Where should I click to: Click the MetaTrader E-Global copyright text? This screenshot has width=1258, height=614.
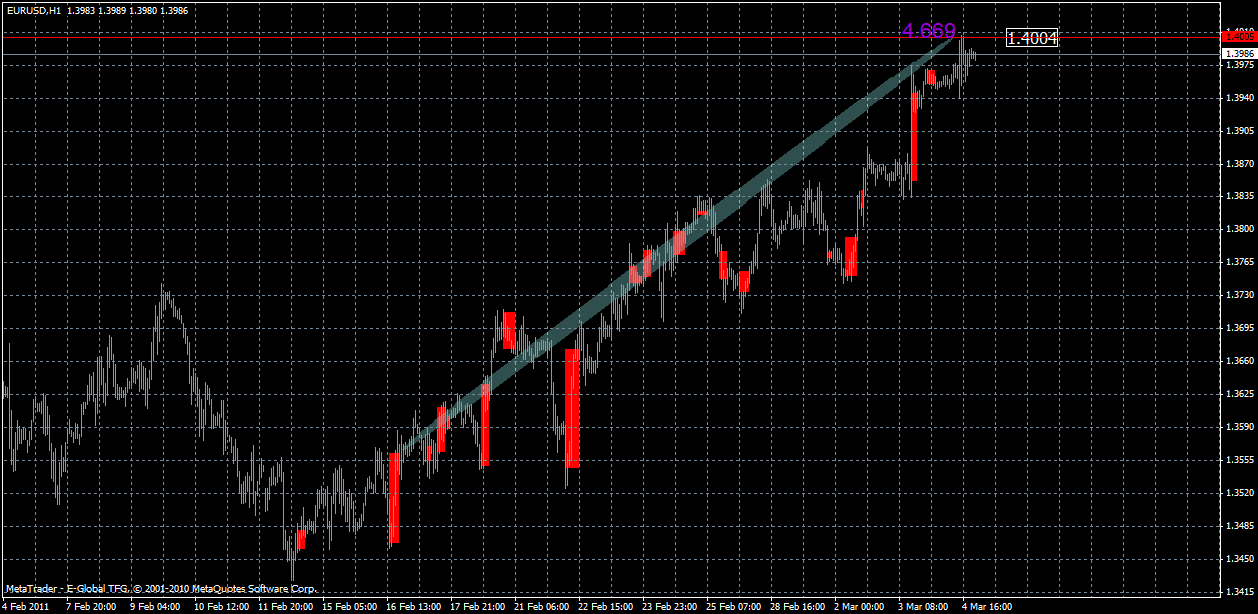click(x=160, y=590)
